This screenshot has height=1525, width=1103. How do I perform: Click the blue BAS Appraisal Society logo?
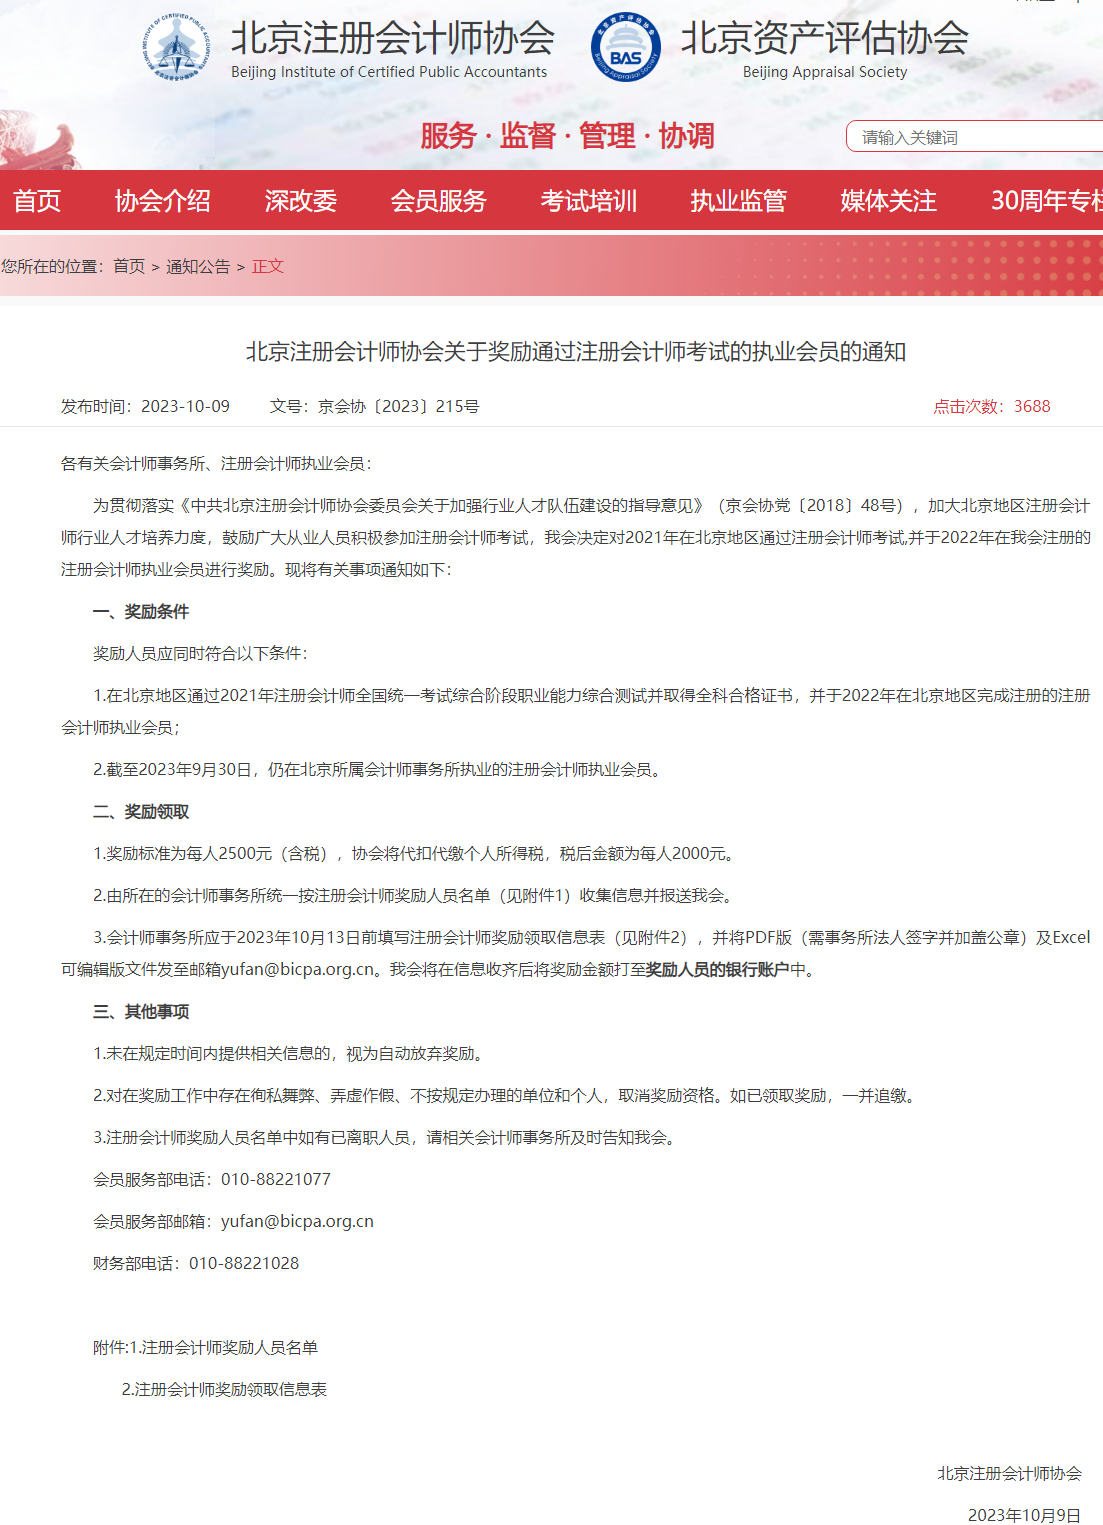626,47
